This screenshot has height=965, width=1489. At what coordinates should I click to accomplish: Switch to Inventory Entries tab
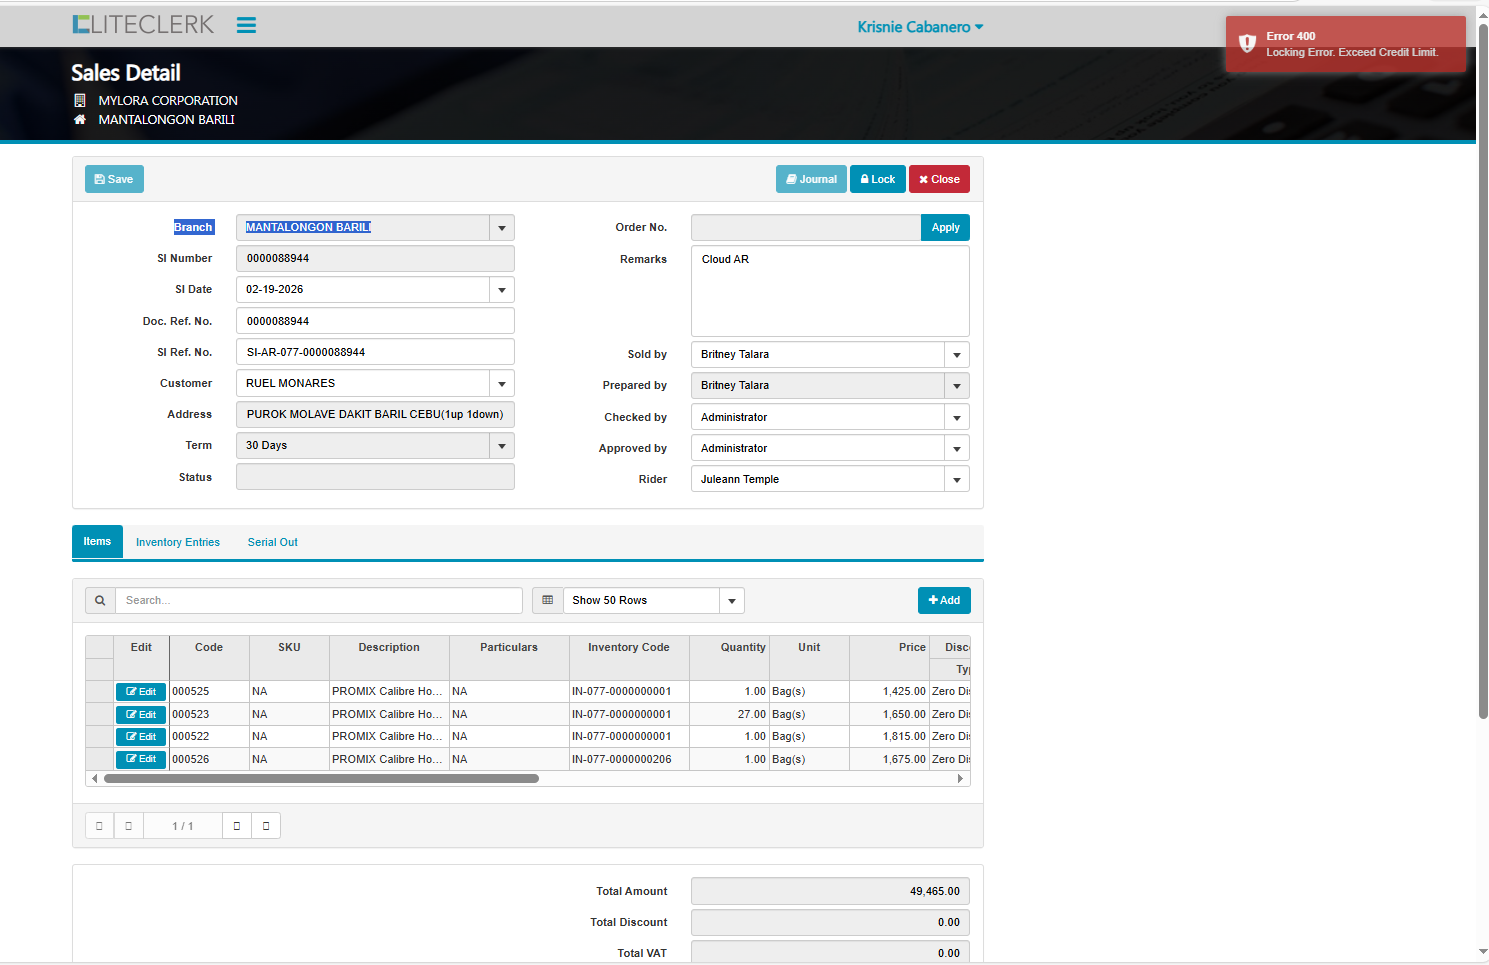[x=178, y=543]
